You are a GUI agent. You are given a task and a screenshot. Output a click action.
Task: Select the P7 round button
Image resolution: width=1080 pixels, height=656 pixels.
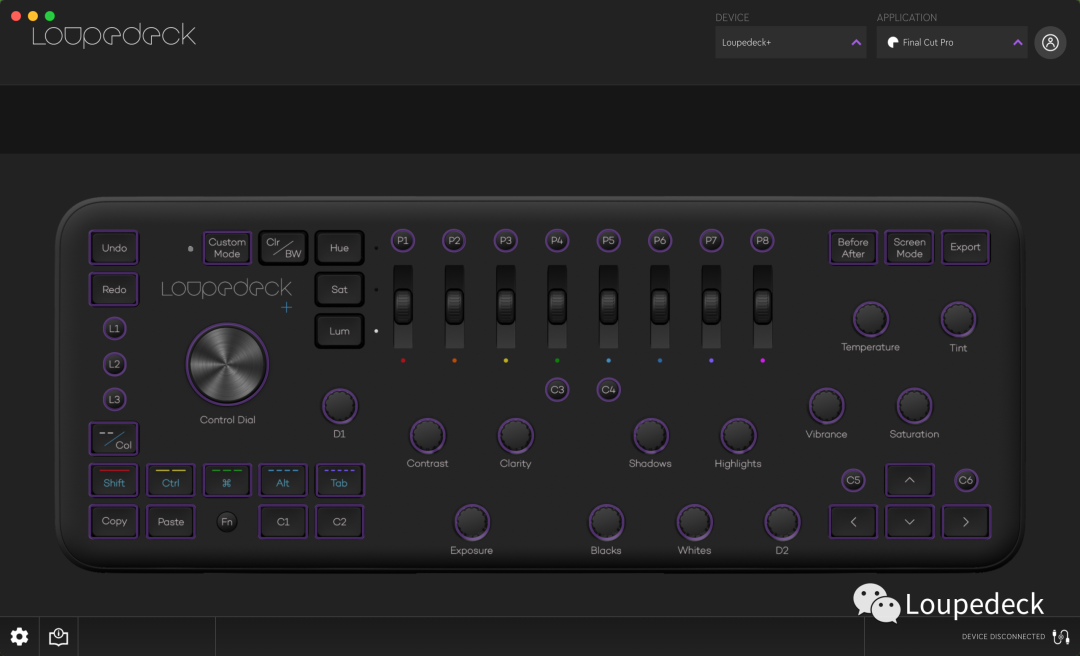pos(711,240)
